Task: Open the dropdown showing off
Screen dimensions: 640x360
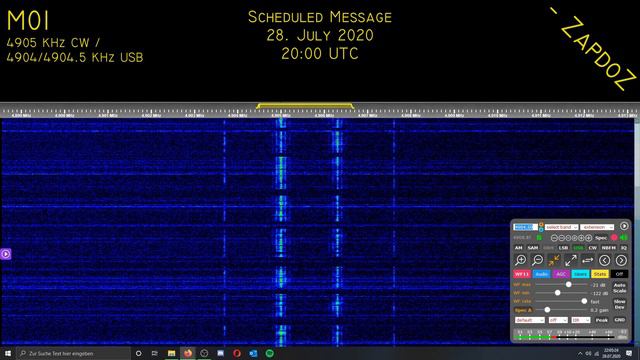Action: tap(558, 320)
